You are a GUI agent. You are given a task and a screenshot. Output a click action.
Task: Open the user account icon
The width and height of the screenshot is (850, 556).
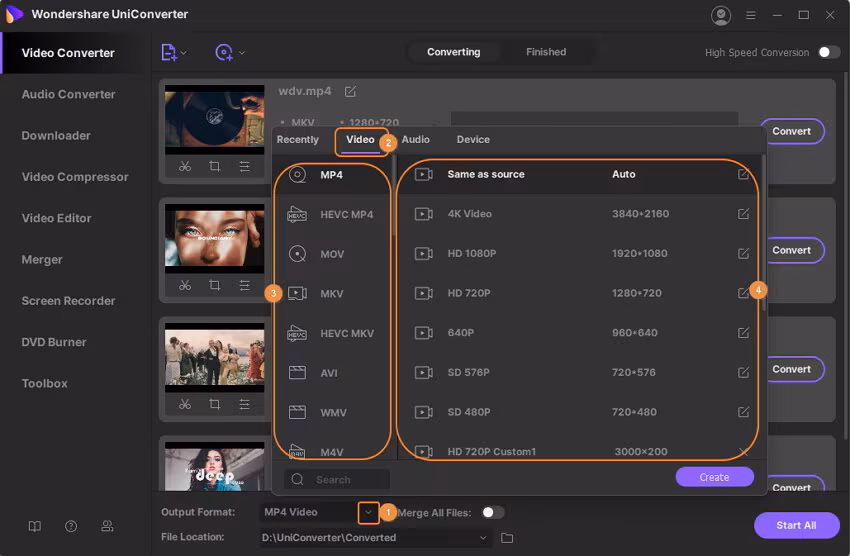720,15
